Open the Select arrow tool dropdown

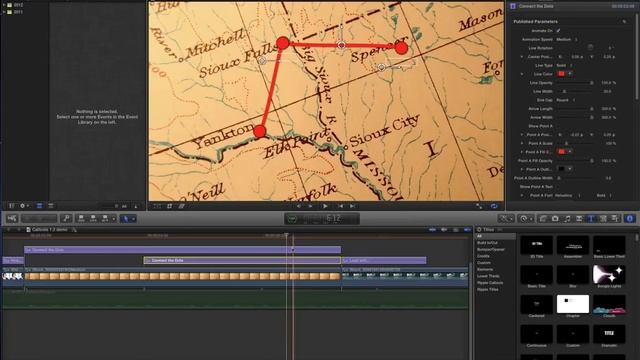[128, 219]
